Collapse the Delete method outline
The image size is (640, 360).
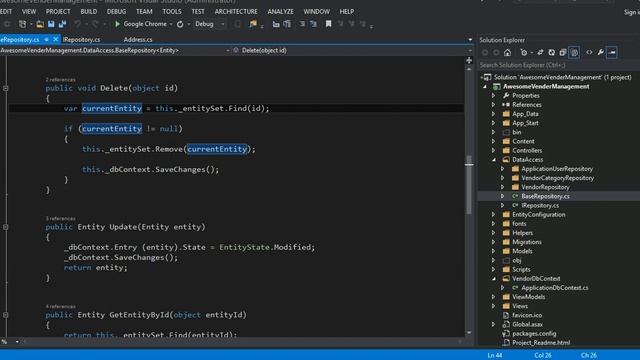pos(5,88)
